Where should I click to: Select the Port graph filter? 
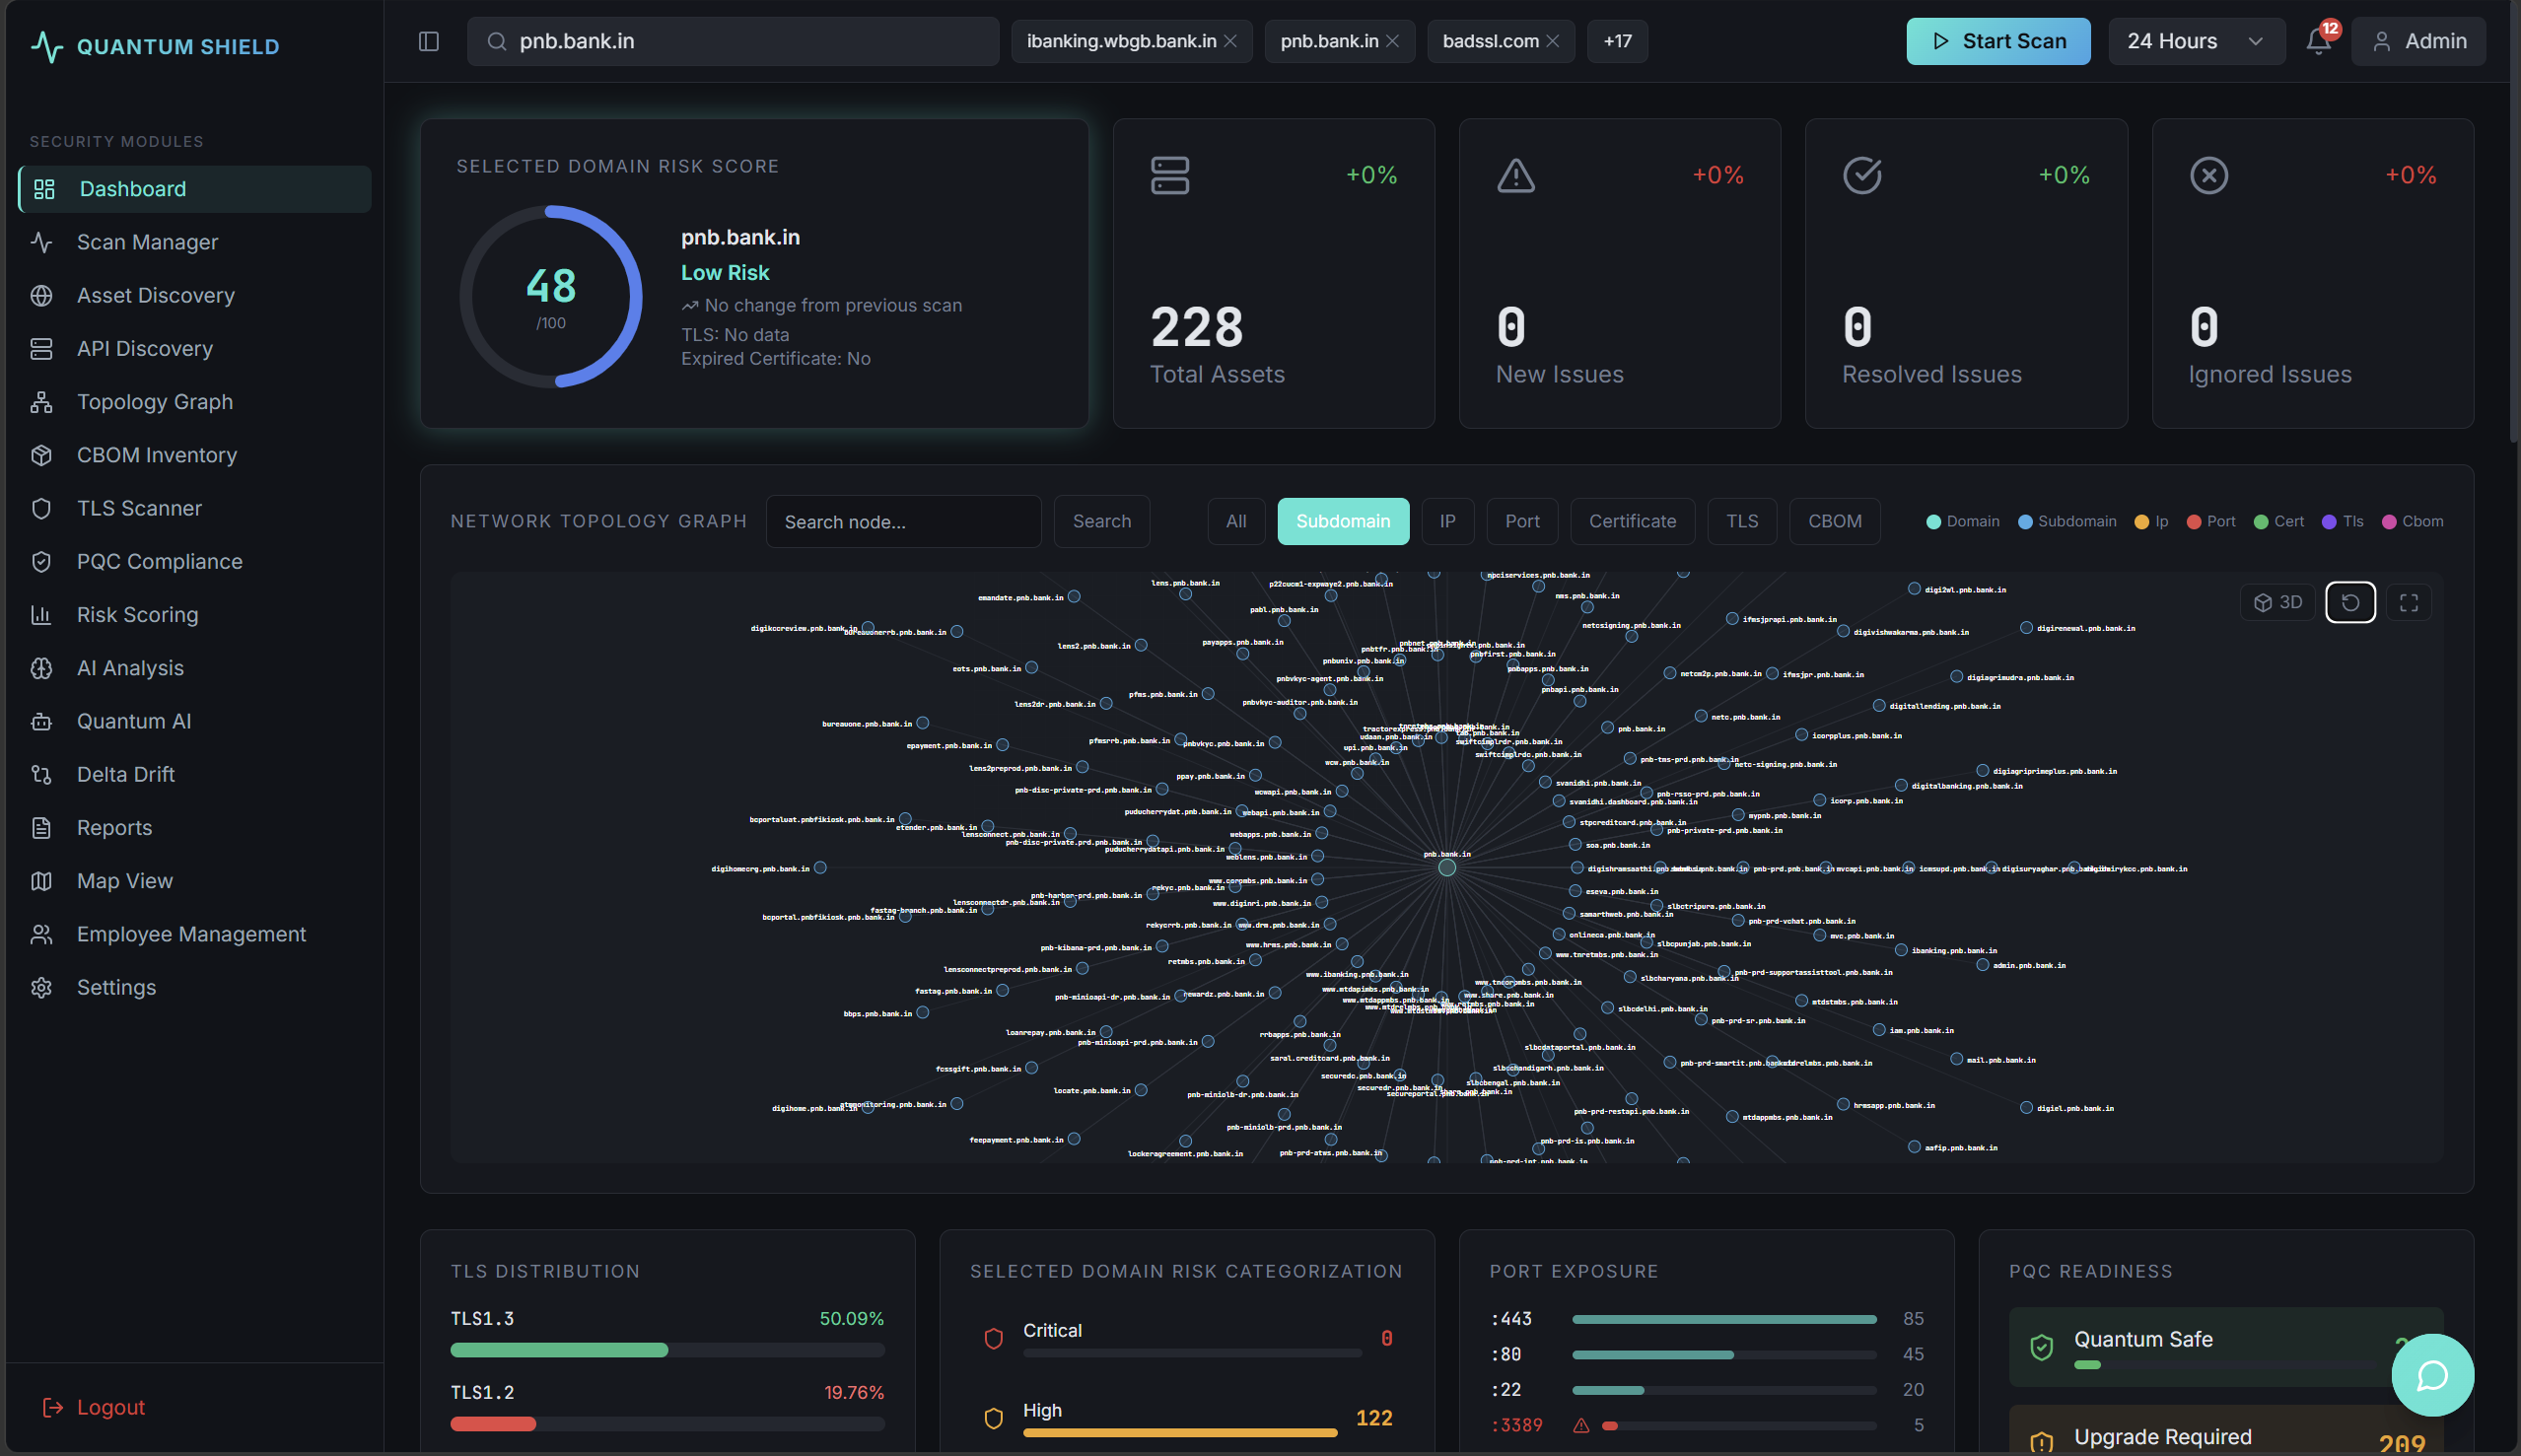[x=1522, y=521]
